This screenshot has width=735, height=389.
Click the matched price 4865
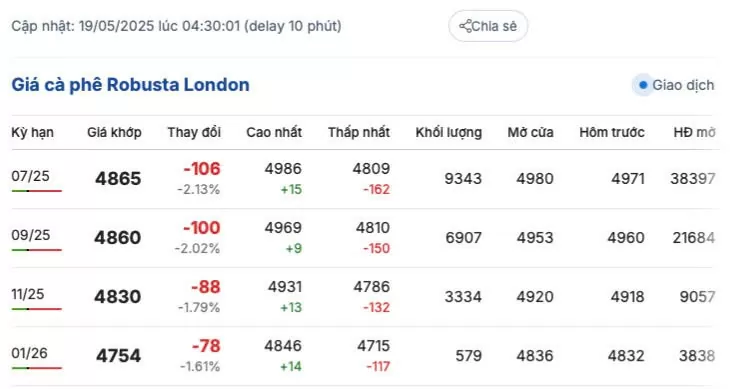coord(118,179)
